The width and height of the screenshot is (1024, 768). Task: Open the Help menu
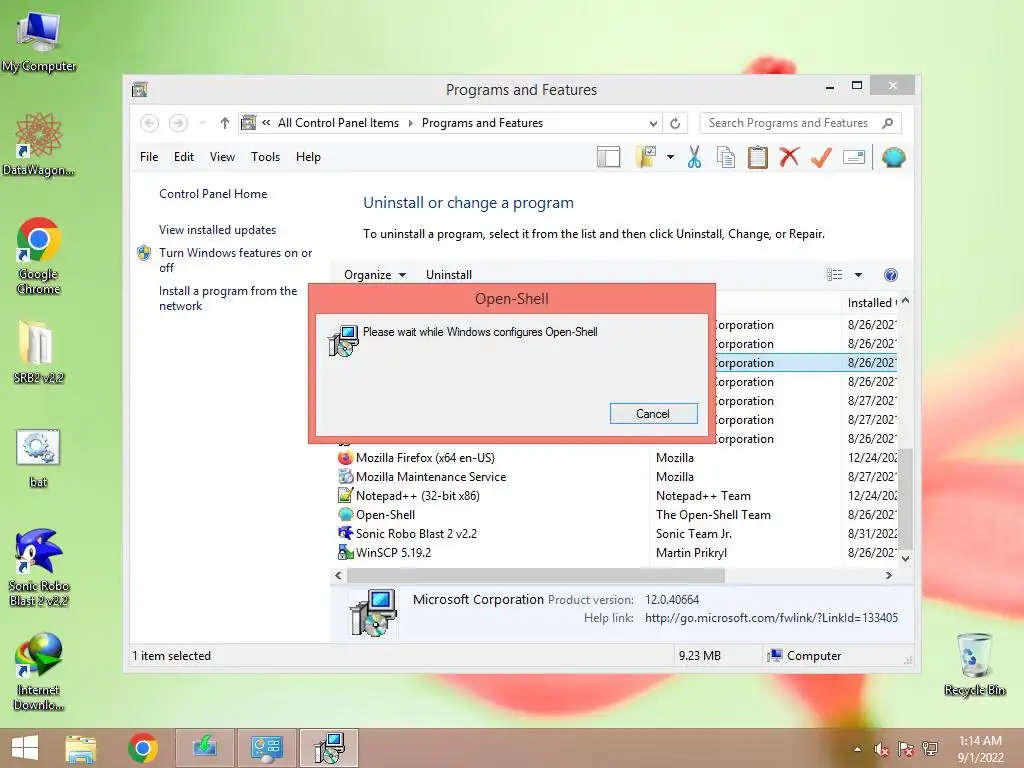tap(308, 157)
